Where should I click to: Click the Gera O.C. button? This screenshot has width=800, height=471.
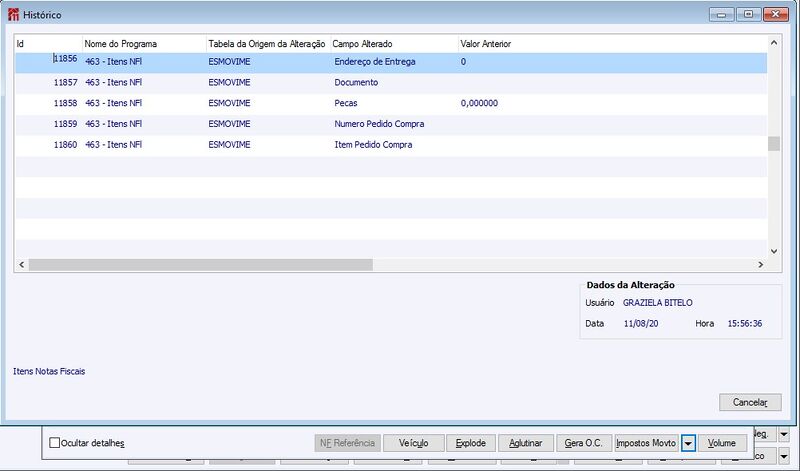coord(584,443)
